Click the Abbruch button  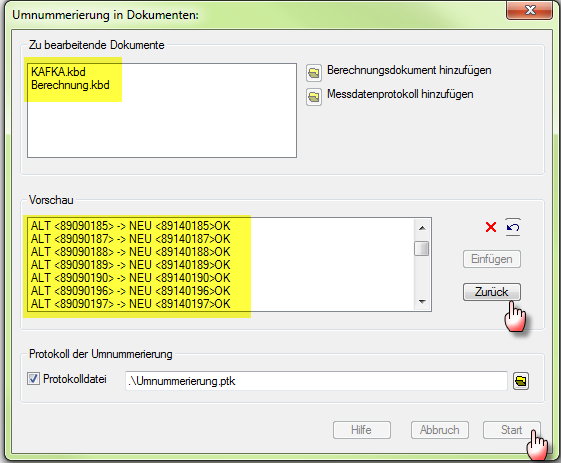[x=440, y=430]
